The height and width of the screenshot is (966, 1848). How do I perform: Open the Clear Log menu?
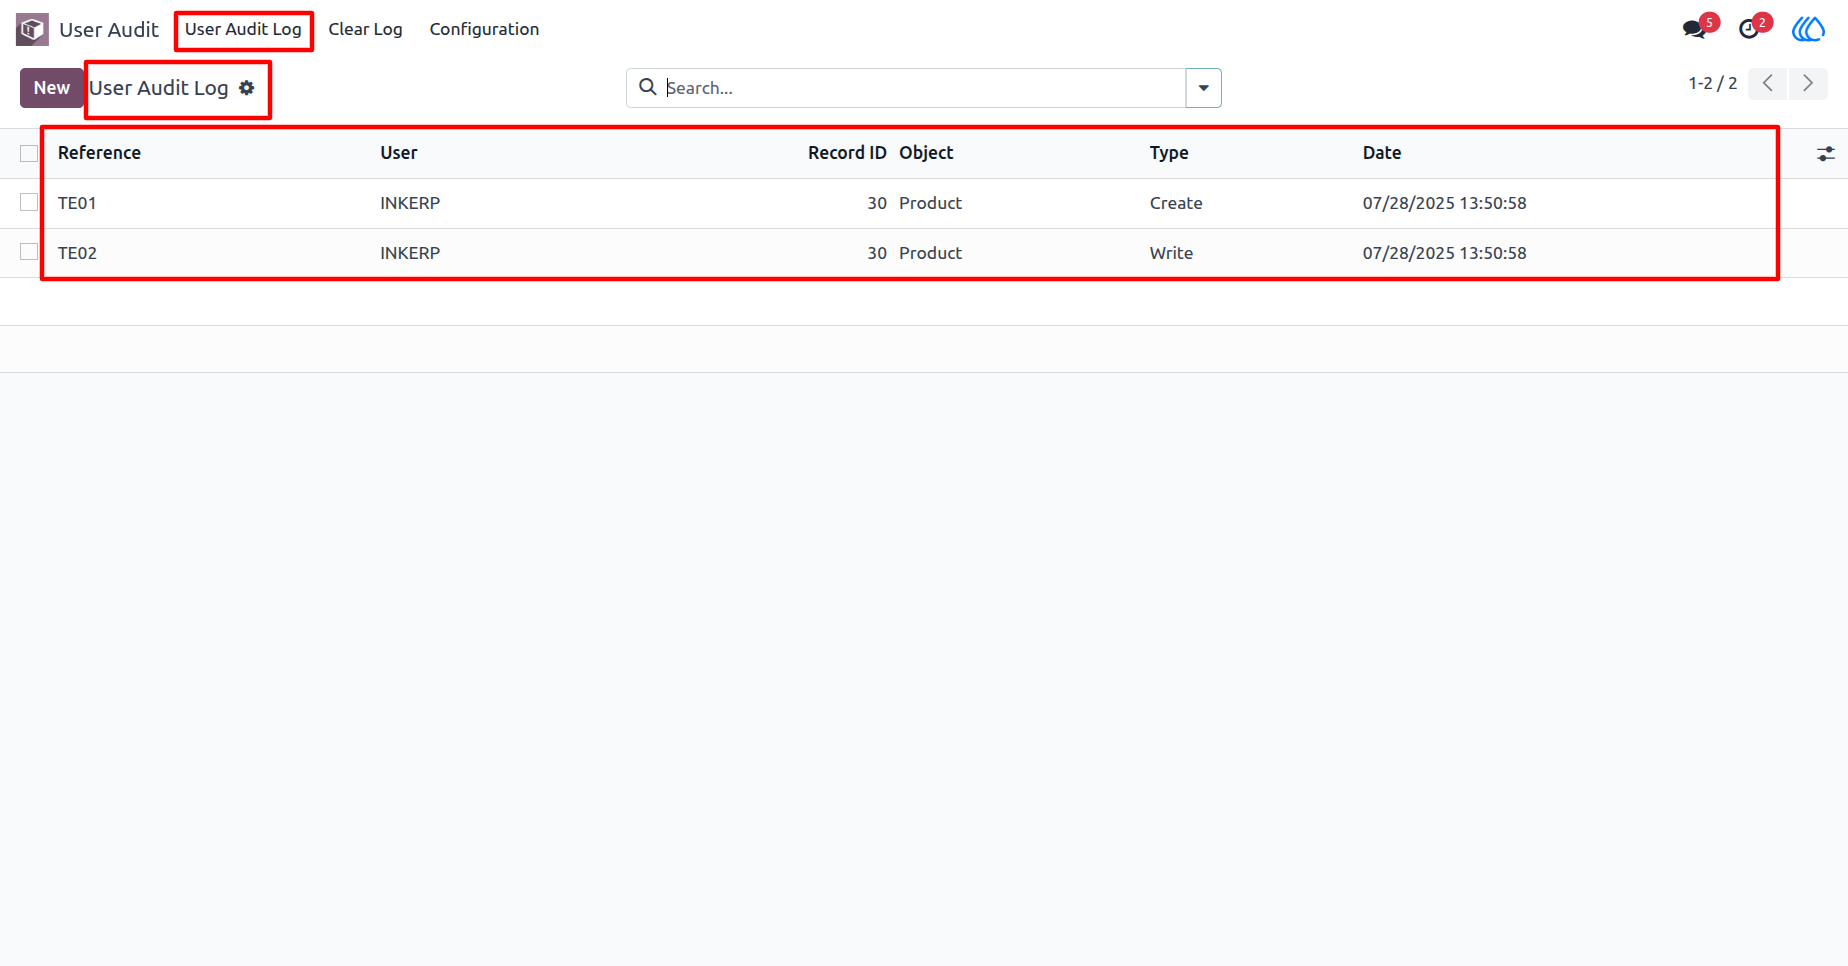(x=365, y=29)
